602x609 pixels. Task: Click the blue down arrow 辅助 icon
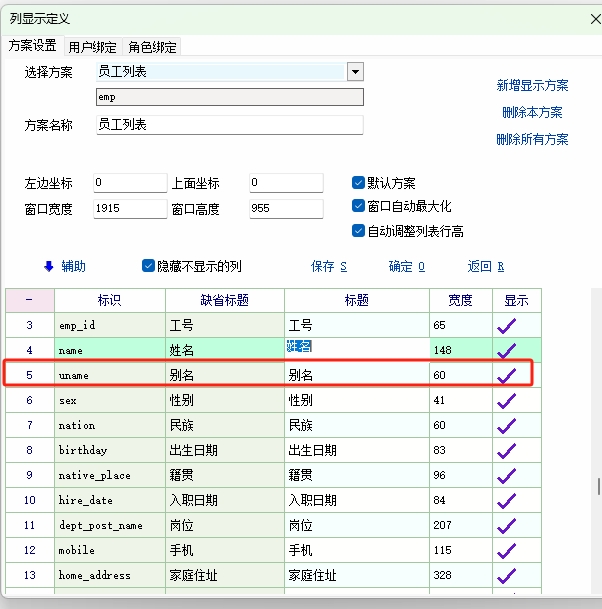click(48, 266)
